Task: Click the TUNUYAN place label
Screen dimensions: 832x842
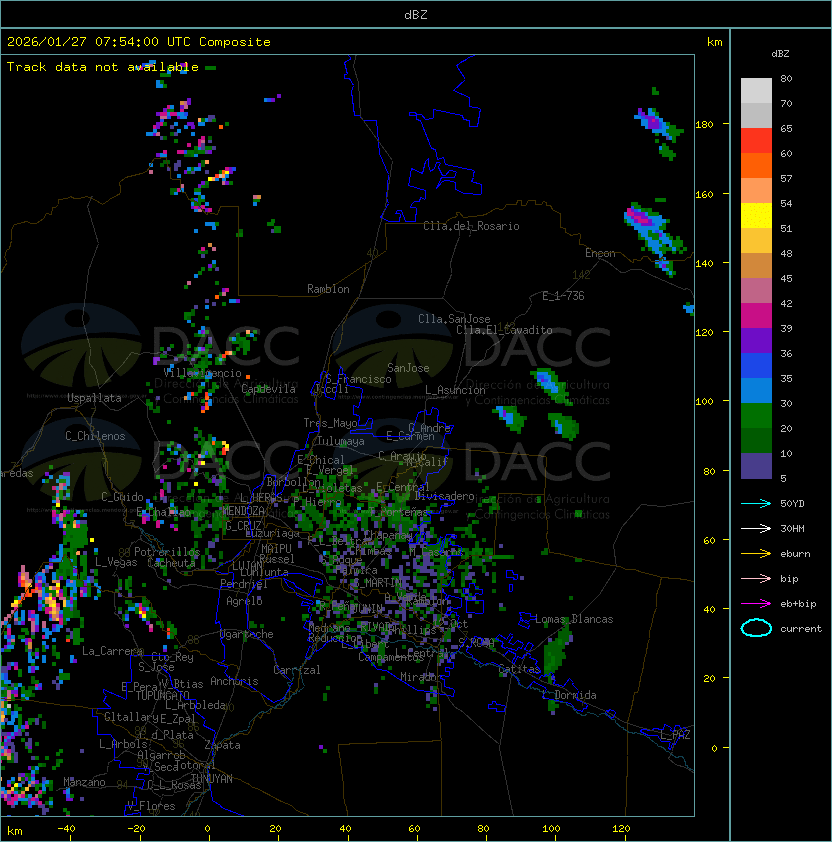Action: point(212,779)
